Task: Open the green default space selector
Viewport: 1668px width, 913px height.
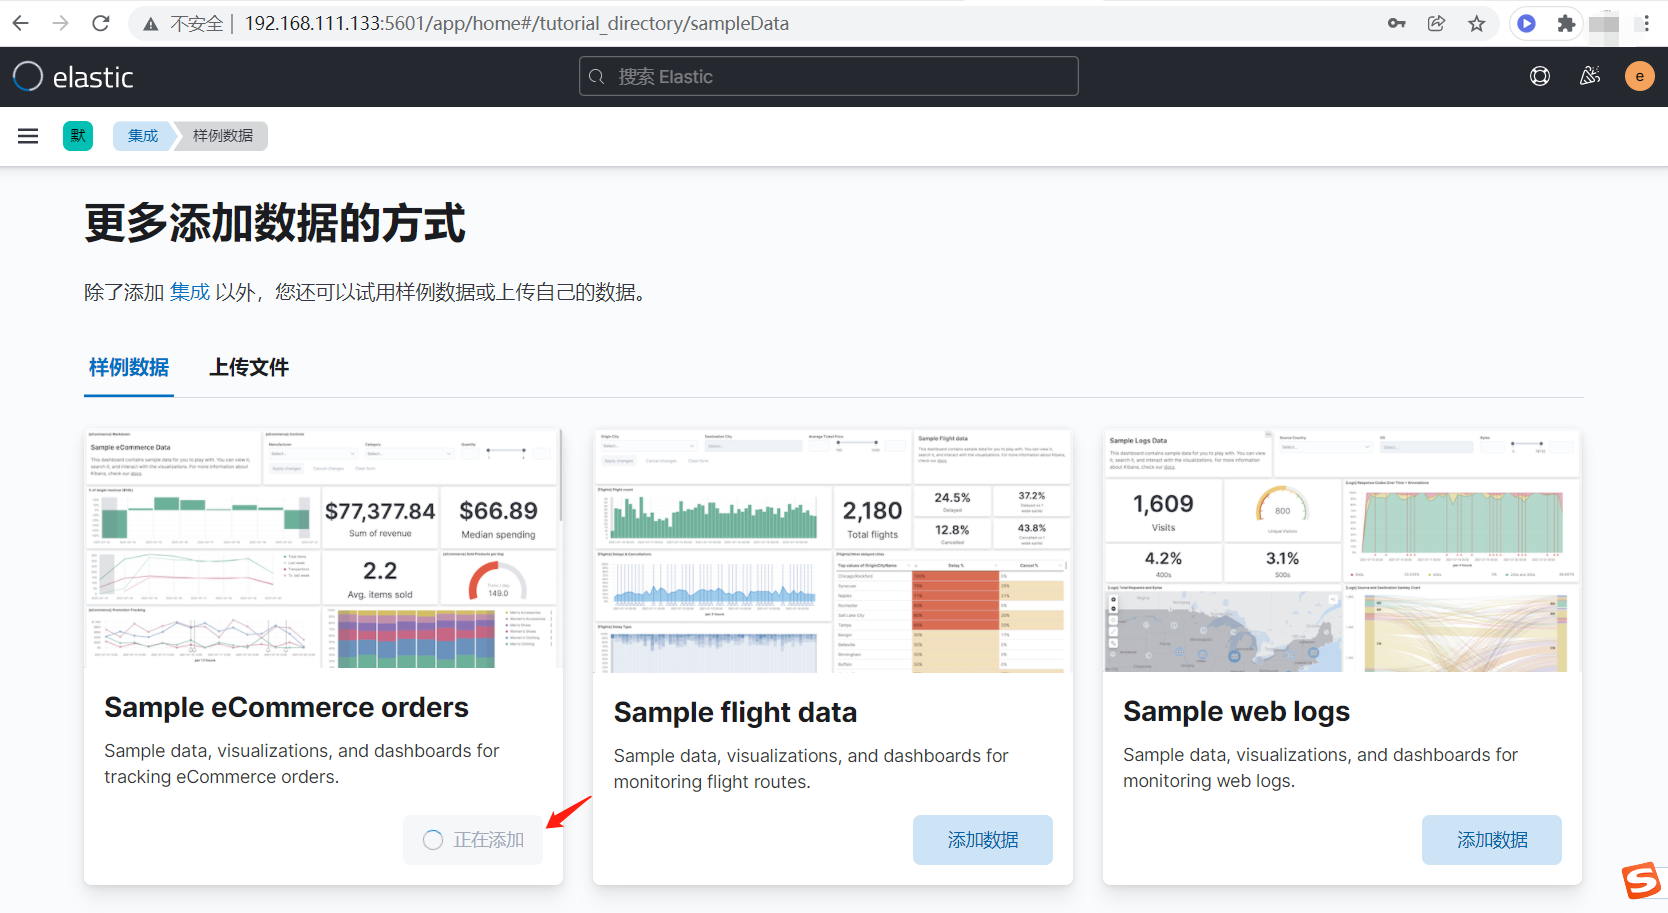Action: click(78, 136)
